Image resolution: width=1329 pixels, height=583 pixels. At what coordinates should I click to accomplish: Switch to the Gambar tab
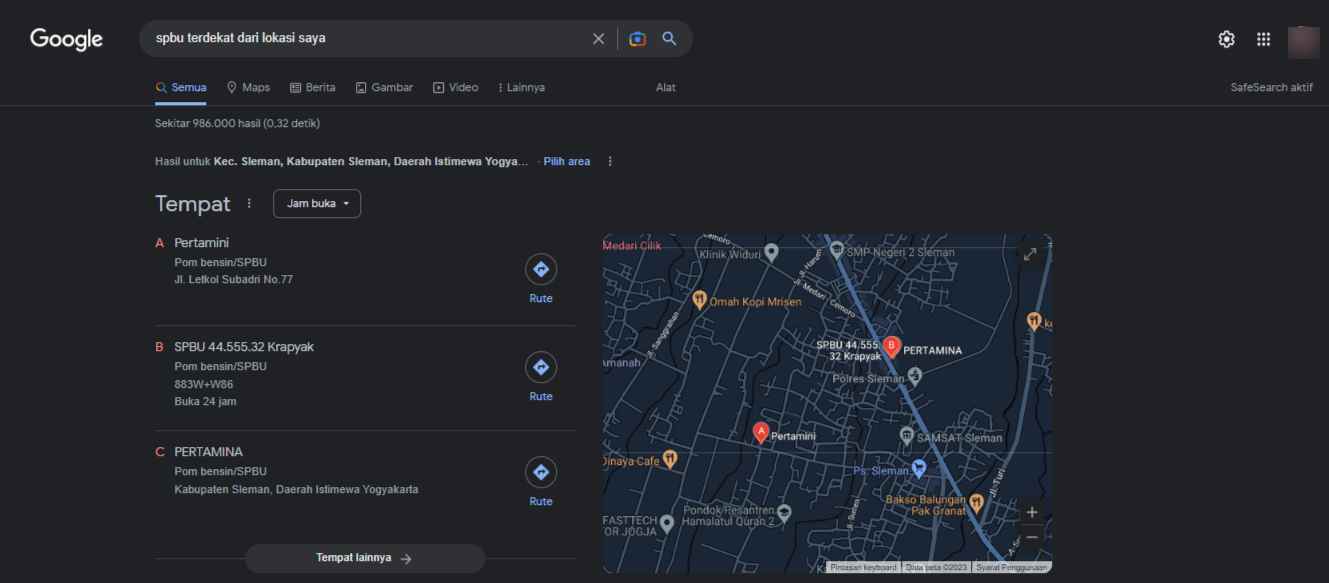(x=384, y=88)
